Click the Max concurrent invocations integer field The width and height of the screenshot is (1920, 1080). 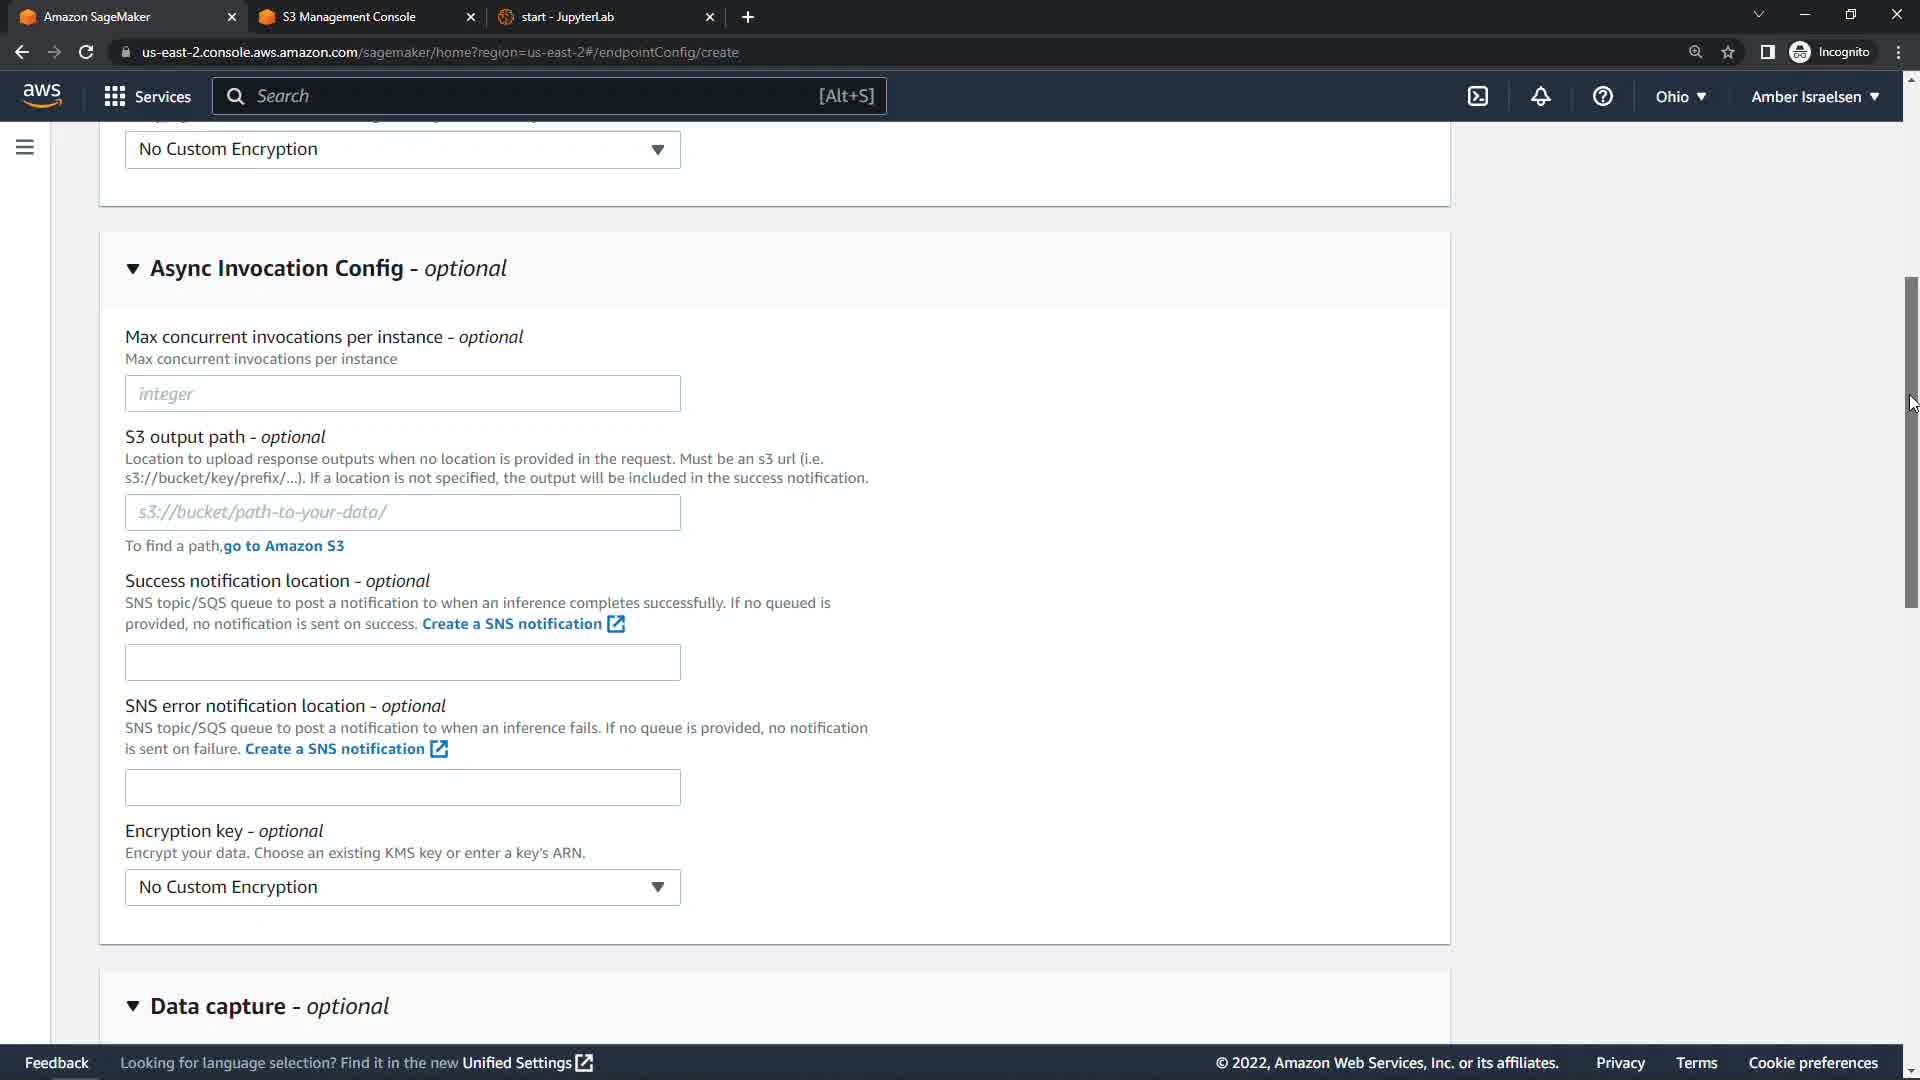pos(402,394)
